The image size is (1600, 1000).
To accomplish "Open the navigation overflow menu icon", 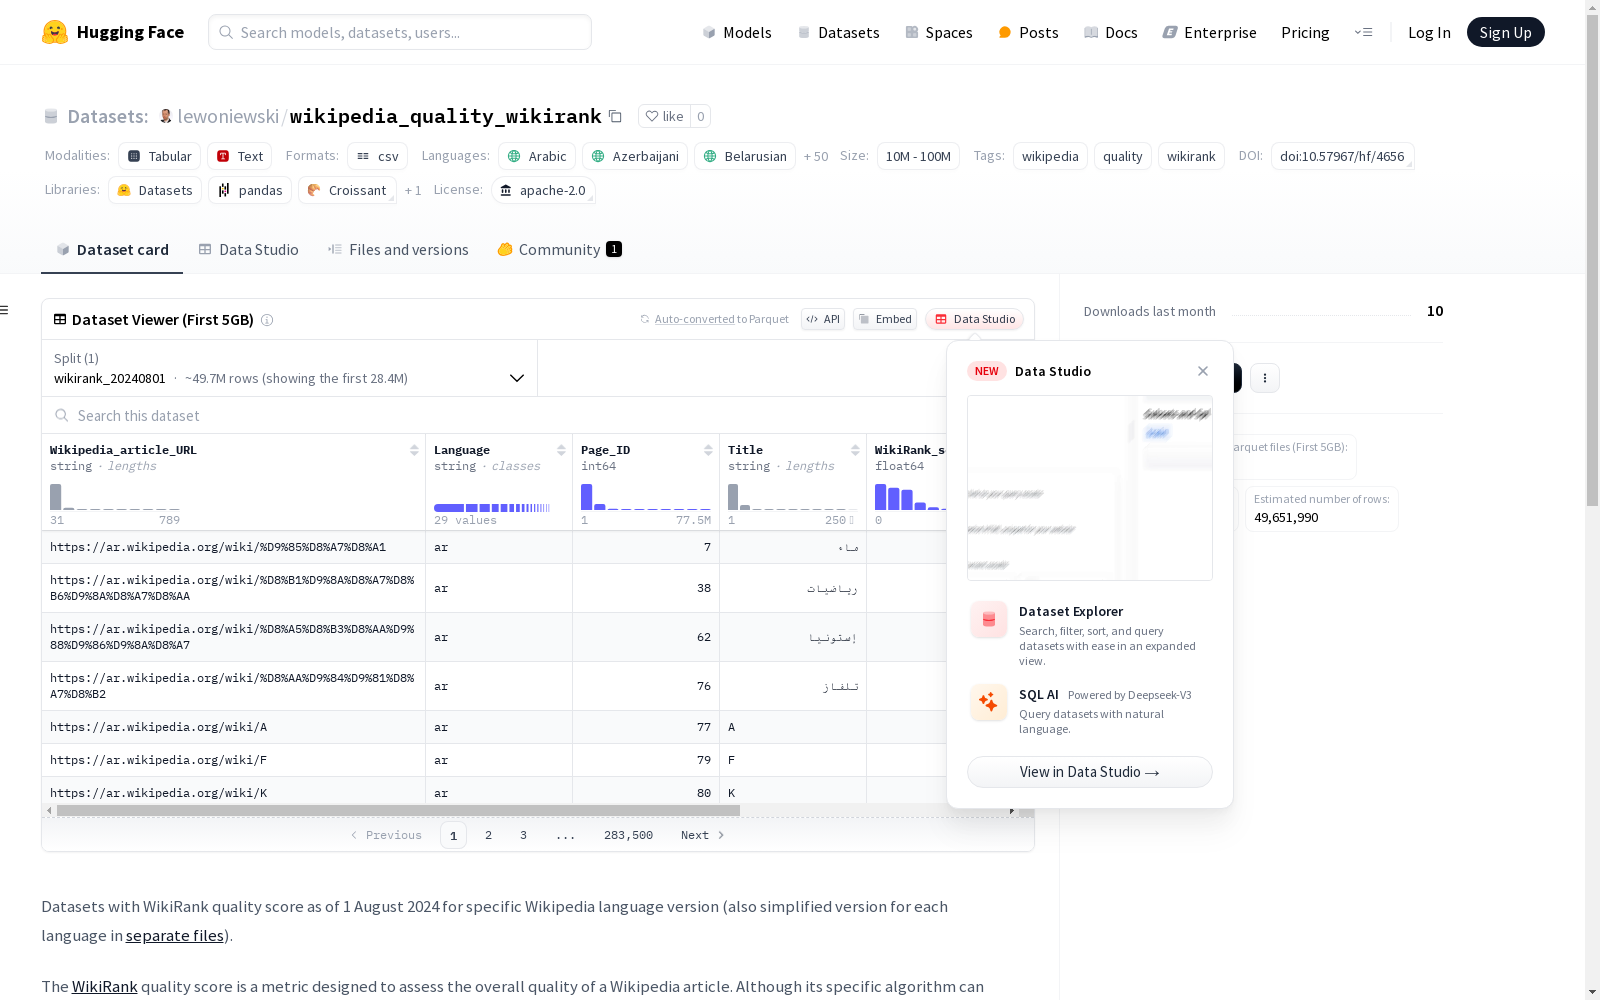I will click(x=1363, y=32).
